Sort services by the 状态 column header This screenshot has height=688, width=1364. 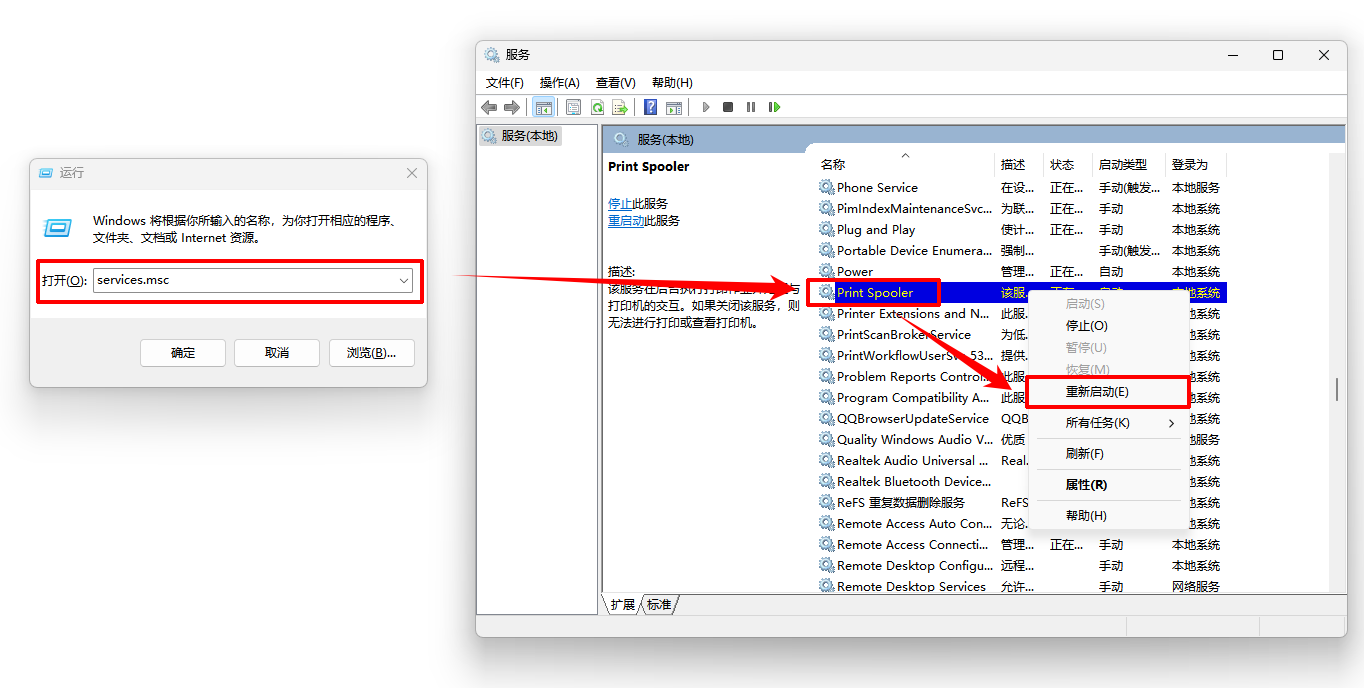point(1069,164)
